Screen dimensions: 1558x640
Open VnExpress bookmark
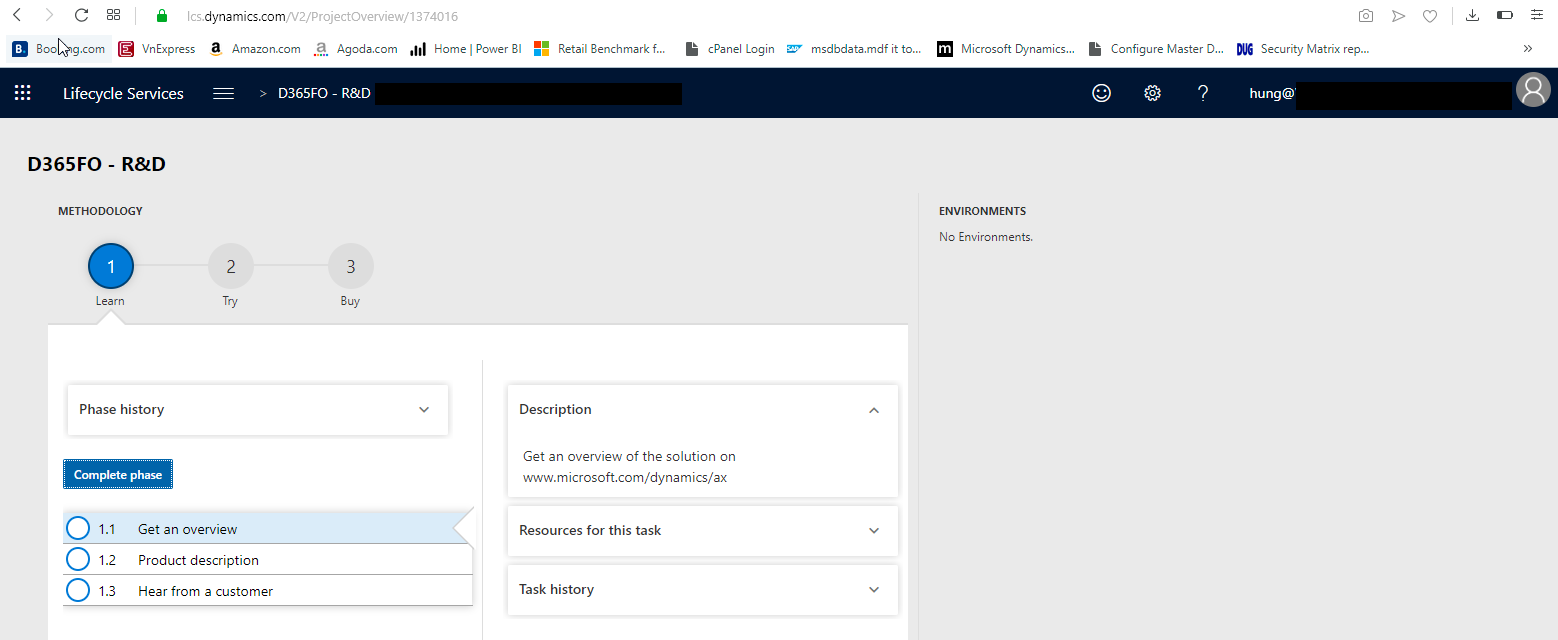[x=157, y=48]
